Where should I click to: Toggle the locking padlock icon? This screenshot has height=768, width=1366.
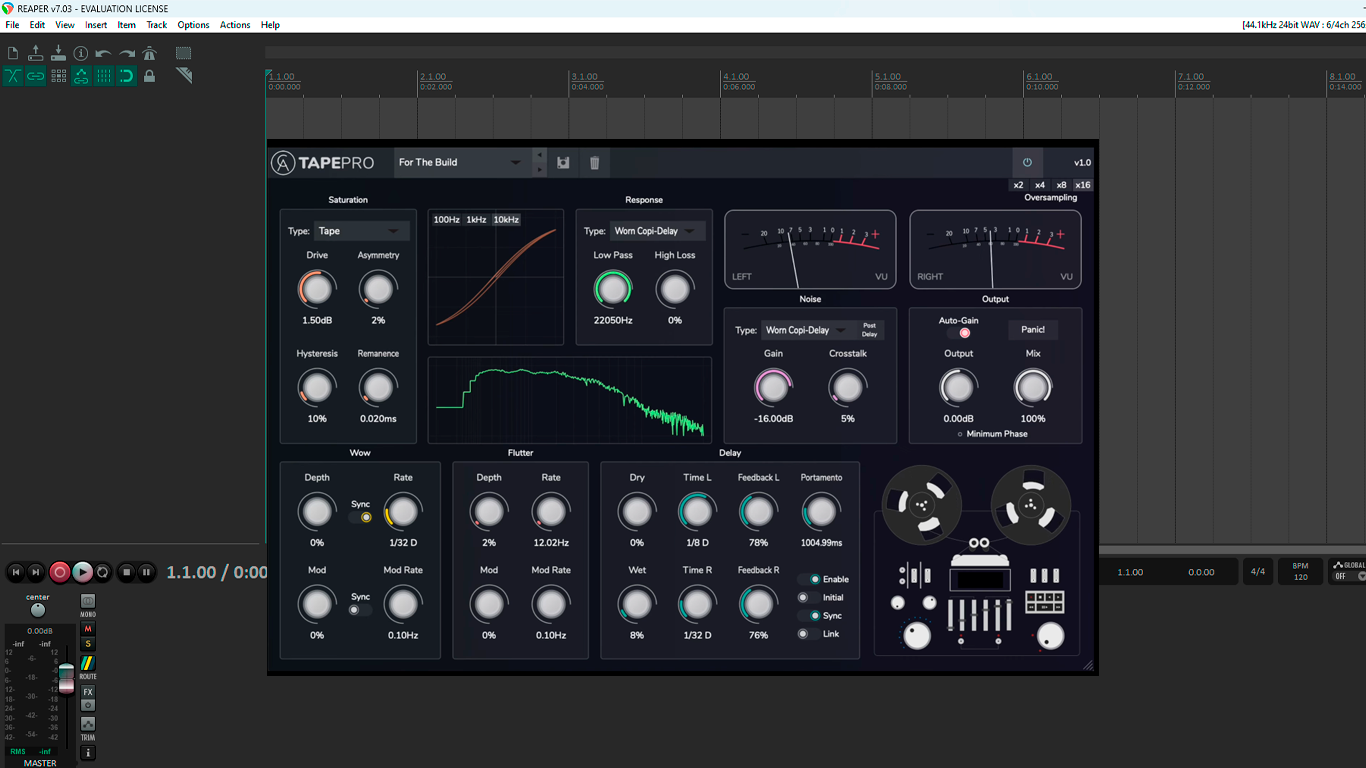[x=149, y=76]
